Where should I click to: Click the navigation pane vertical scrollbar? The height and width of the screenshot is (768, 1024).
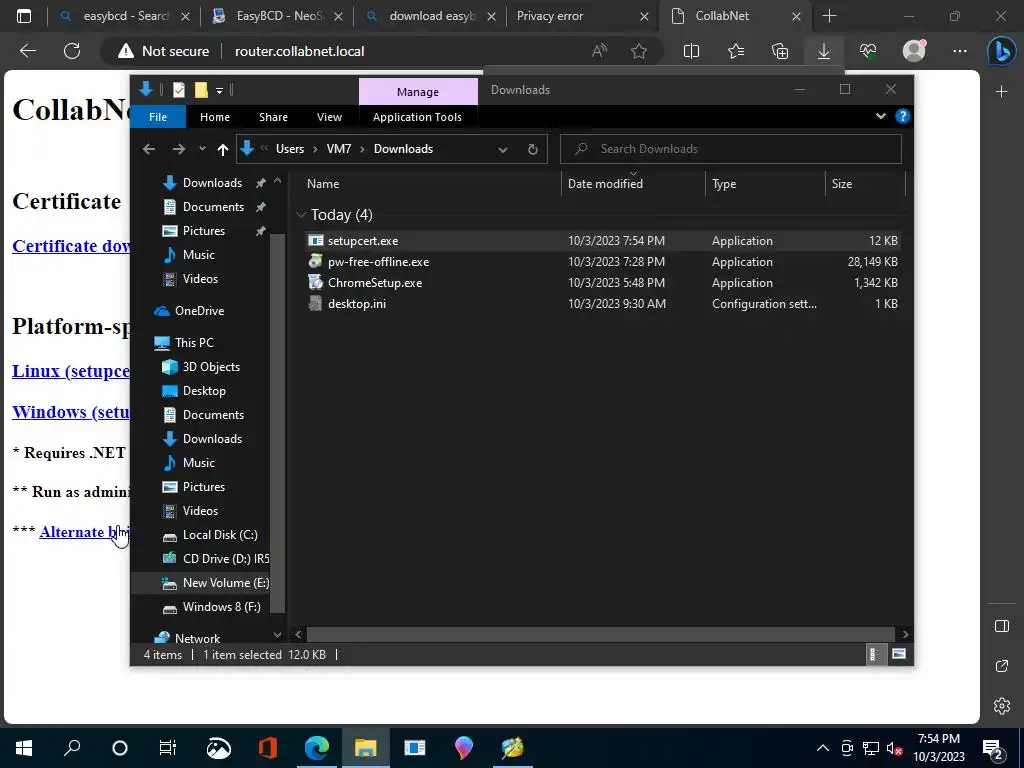tap(278, 423)
